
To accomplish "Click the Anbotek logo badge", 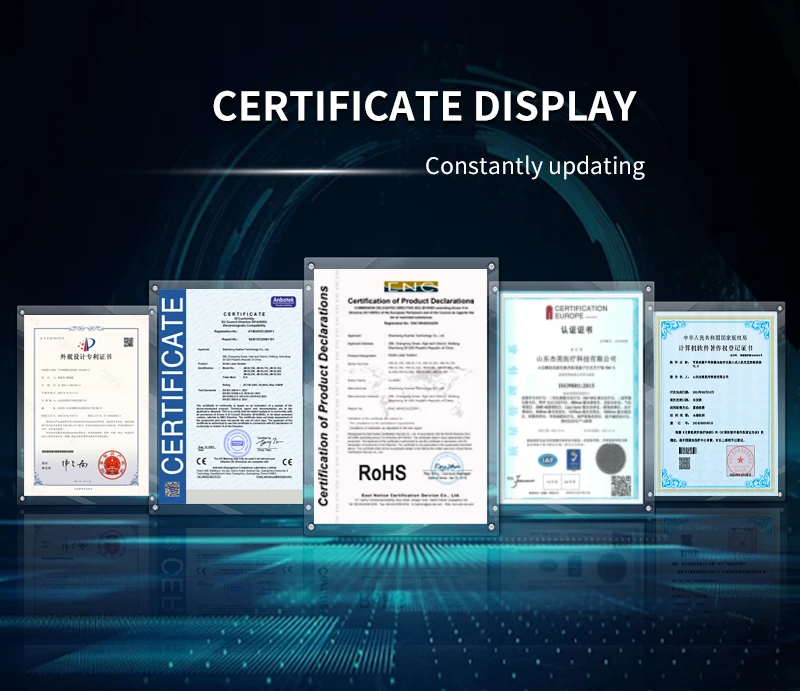I will [x=283, y=302].
